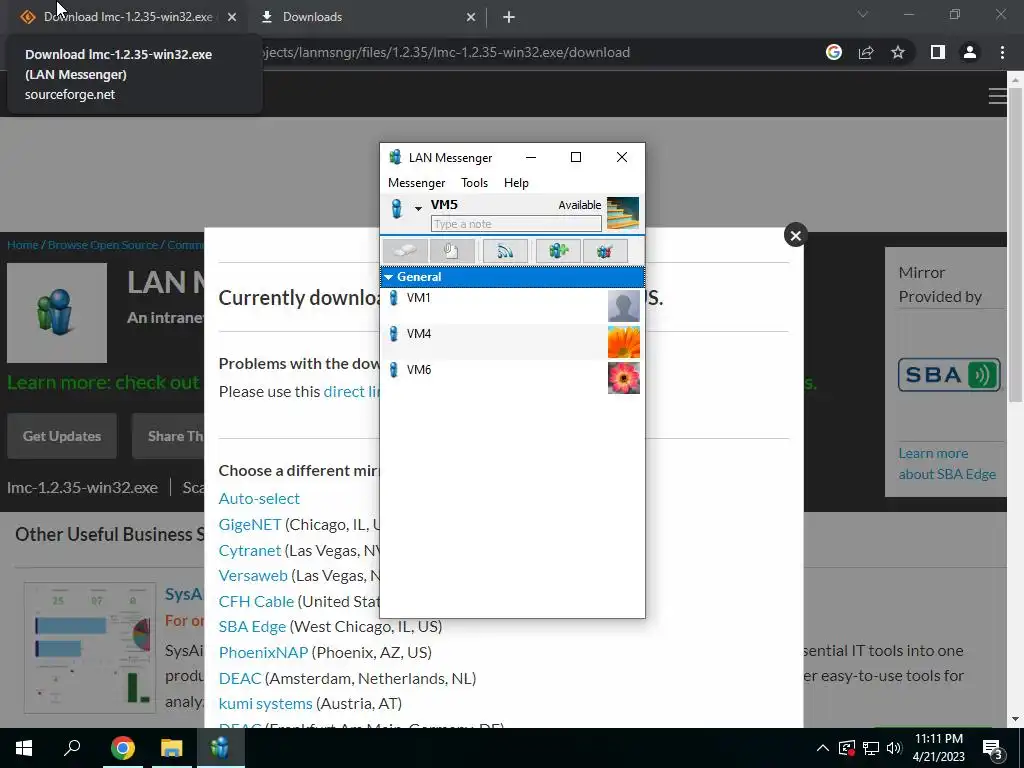Bookmark this page with the star icon
This screenshot has width=1024, height=768.
pos(898,52)
